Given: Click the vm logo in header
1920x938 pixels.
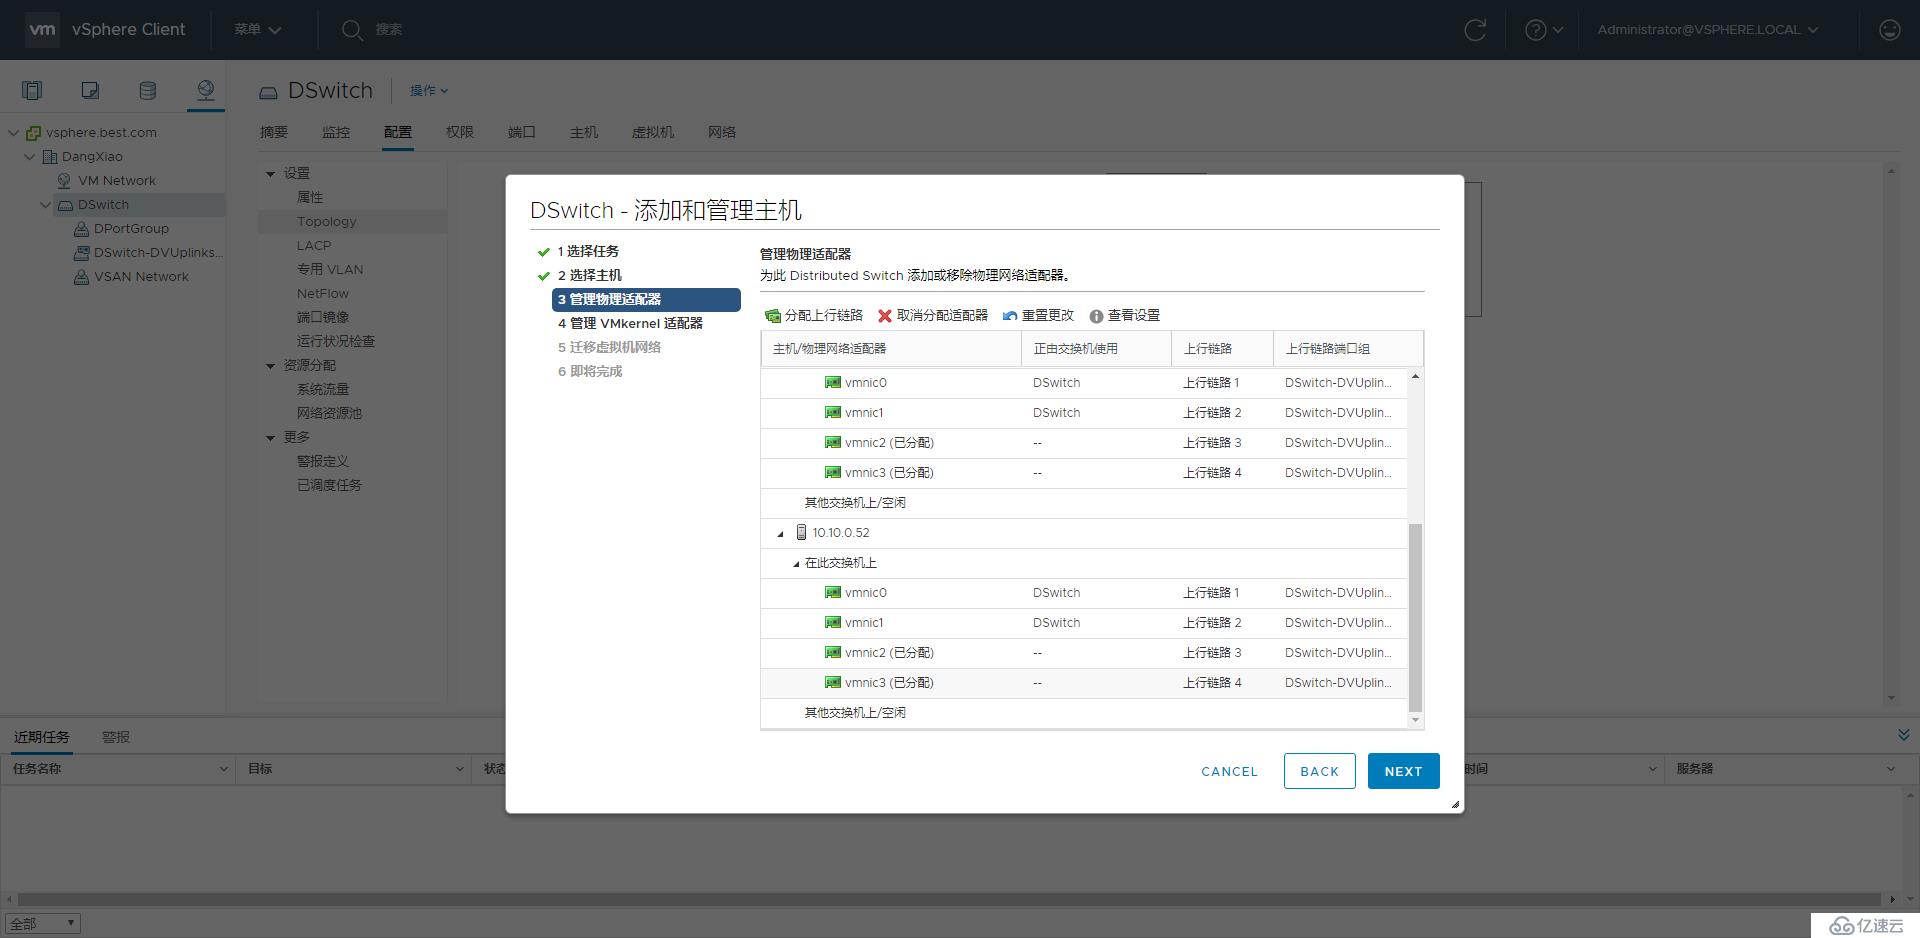Looking at the screenshot, I should [x=42, y=30].
